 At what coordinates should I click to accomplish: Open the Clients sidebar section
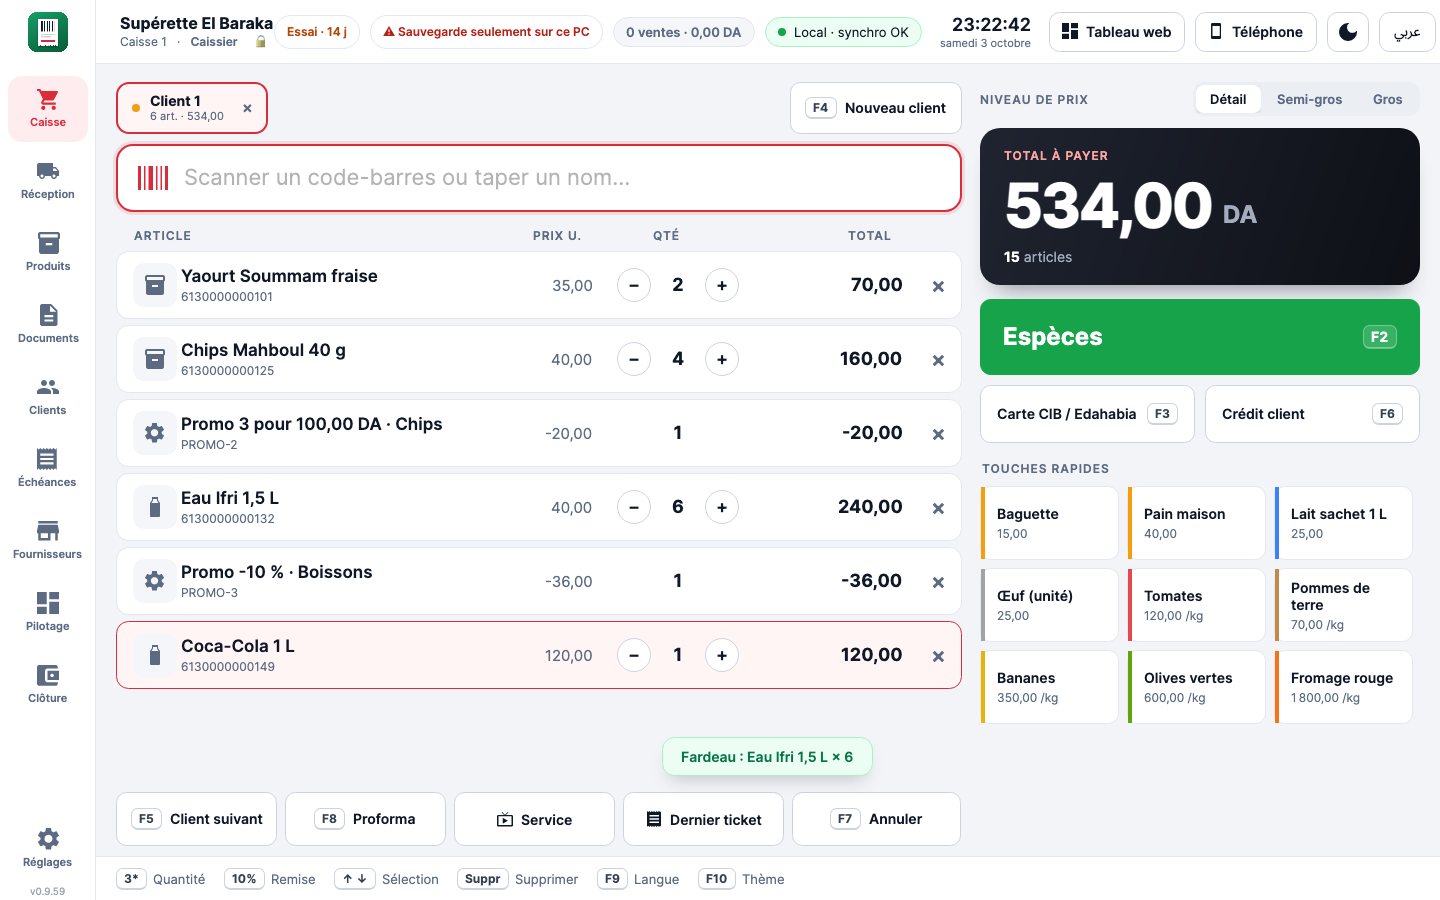(48, 397)
